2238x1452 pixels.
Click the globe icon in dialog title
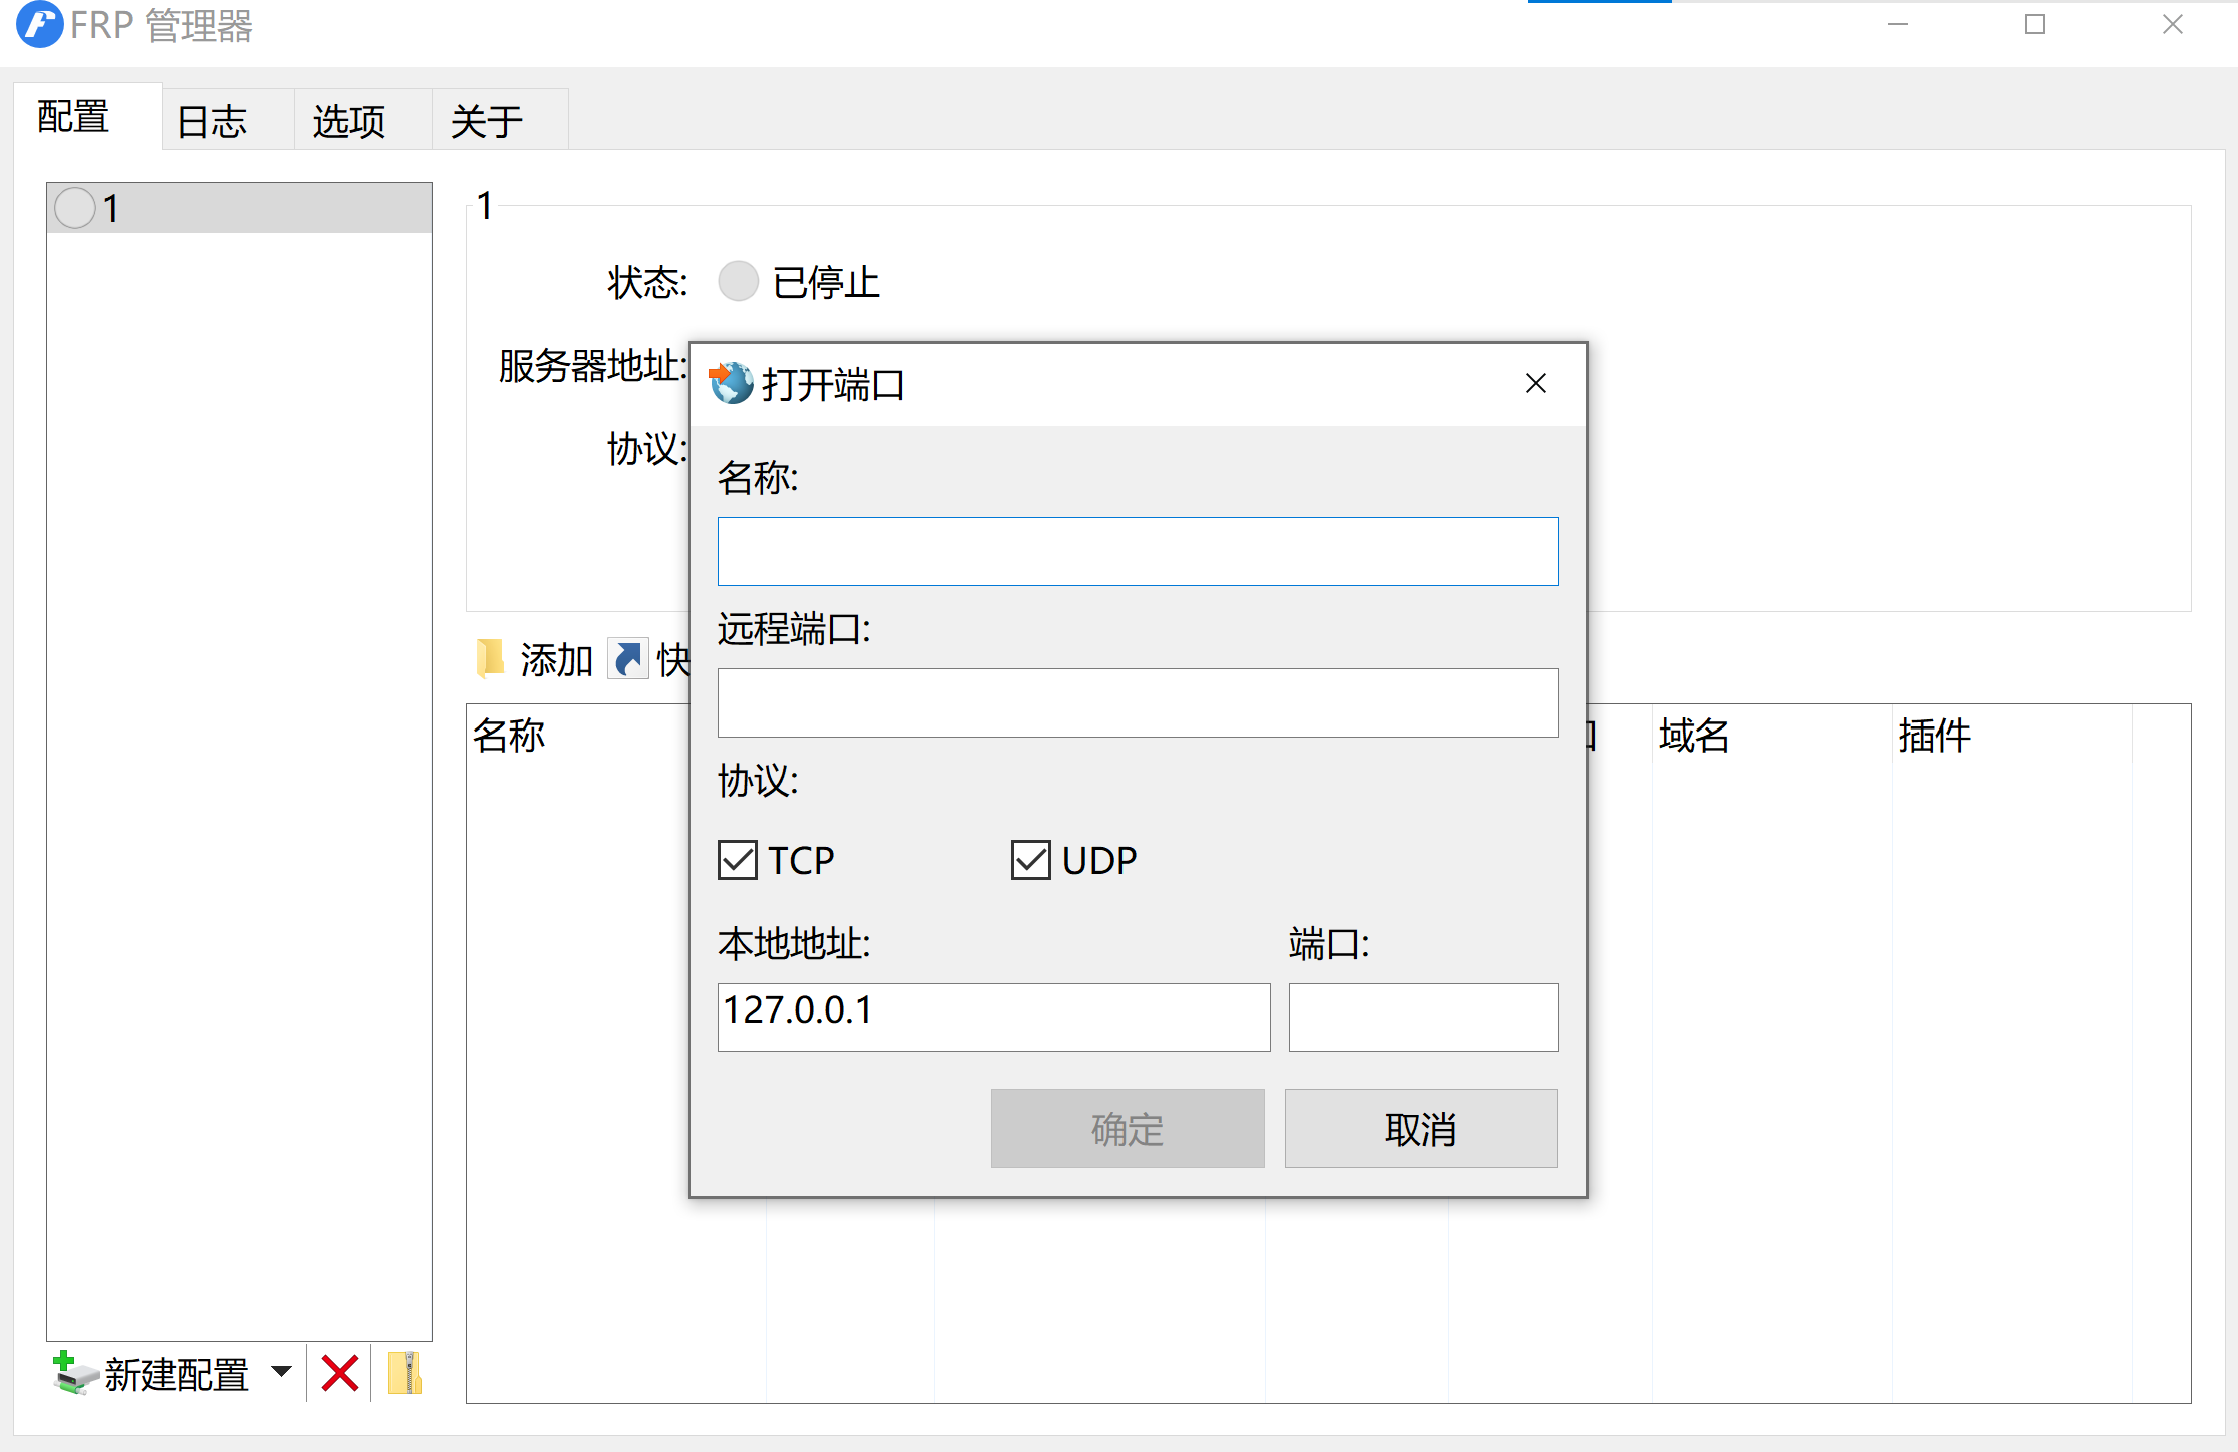(732, 384)
